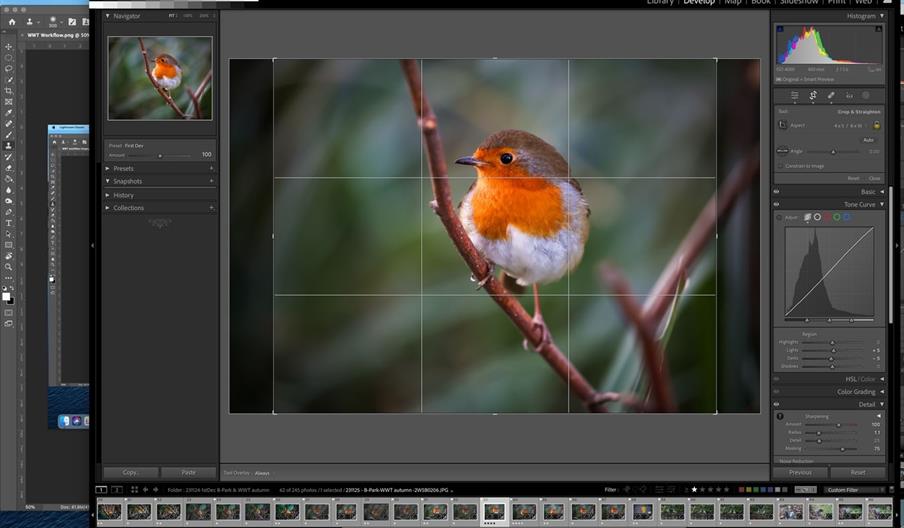
Task: Select the Hand tool in Photoshop
Action: 8,256
